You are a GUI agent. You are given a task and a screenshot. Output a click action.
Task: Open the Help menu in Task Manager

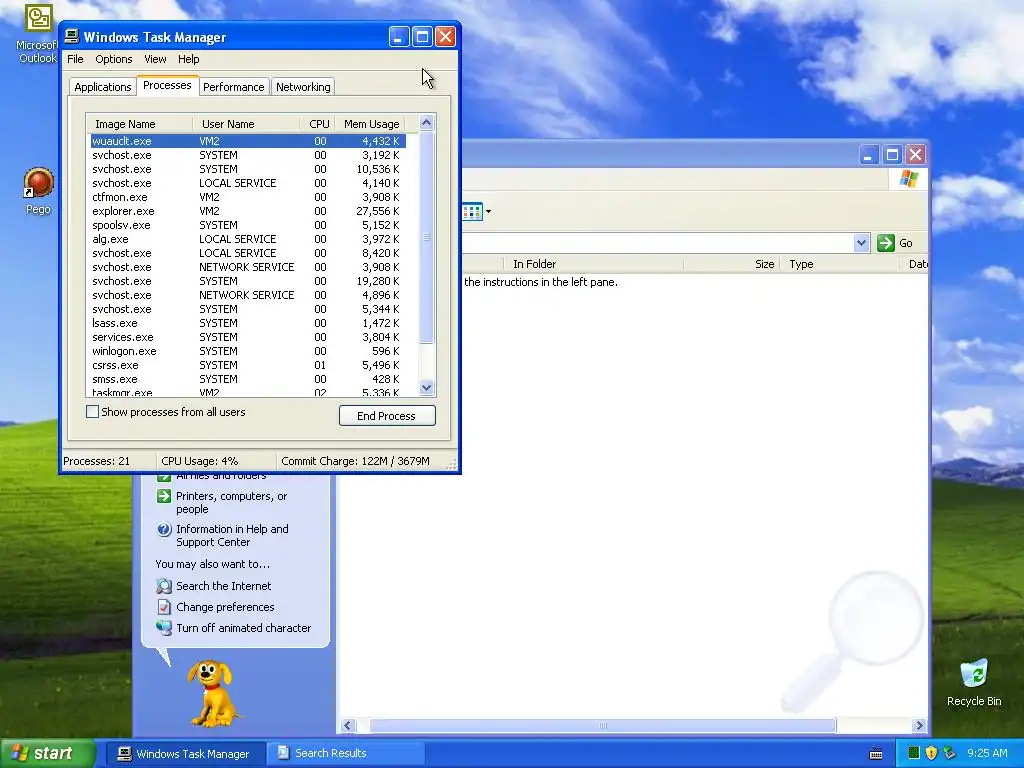(x=189, y=59)
